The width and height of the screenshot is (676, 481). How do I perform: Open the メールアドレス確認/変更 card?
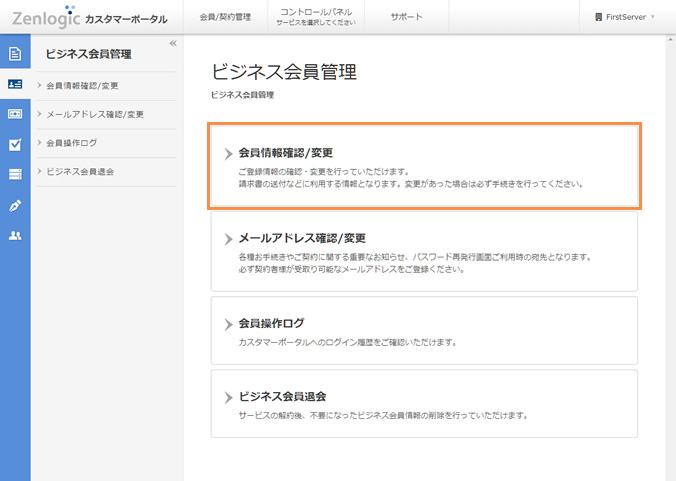pyautogui.click(x=424, y=251)
